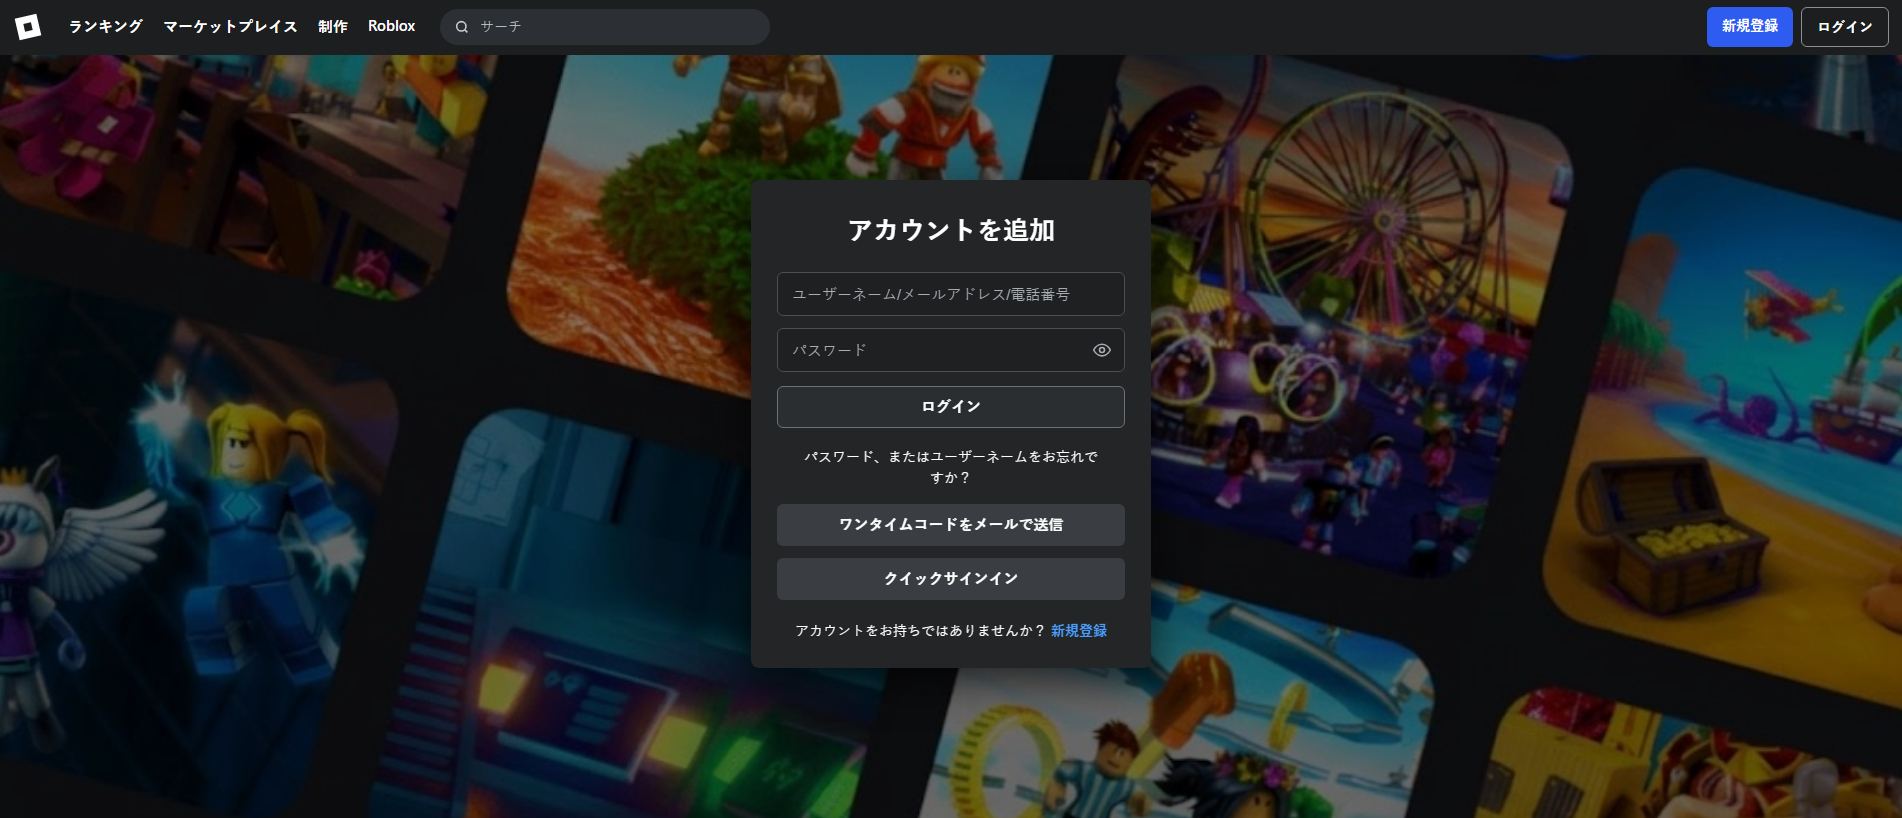Click ワンタイムコードをメールで送信 button
Screen dimensions: 1902x818
pos(951,525)
